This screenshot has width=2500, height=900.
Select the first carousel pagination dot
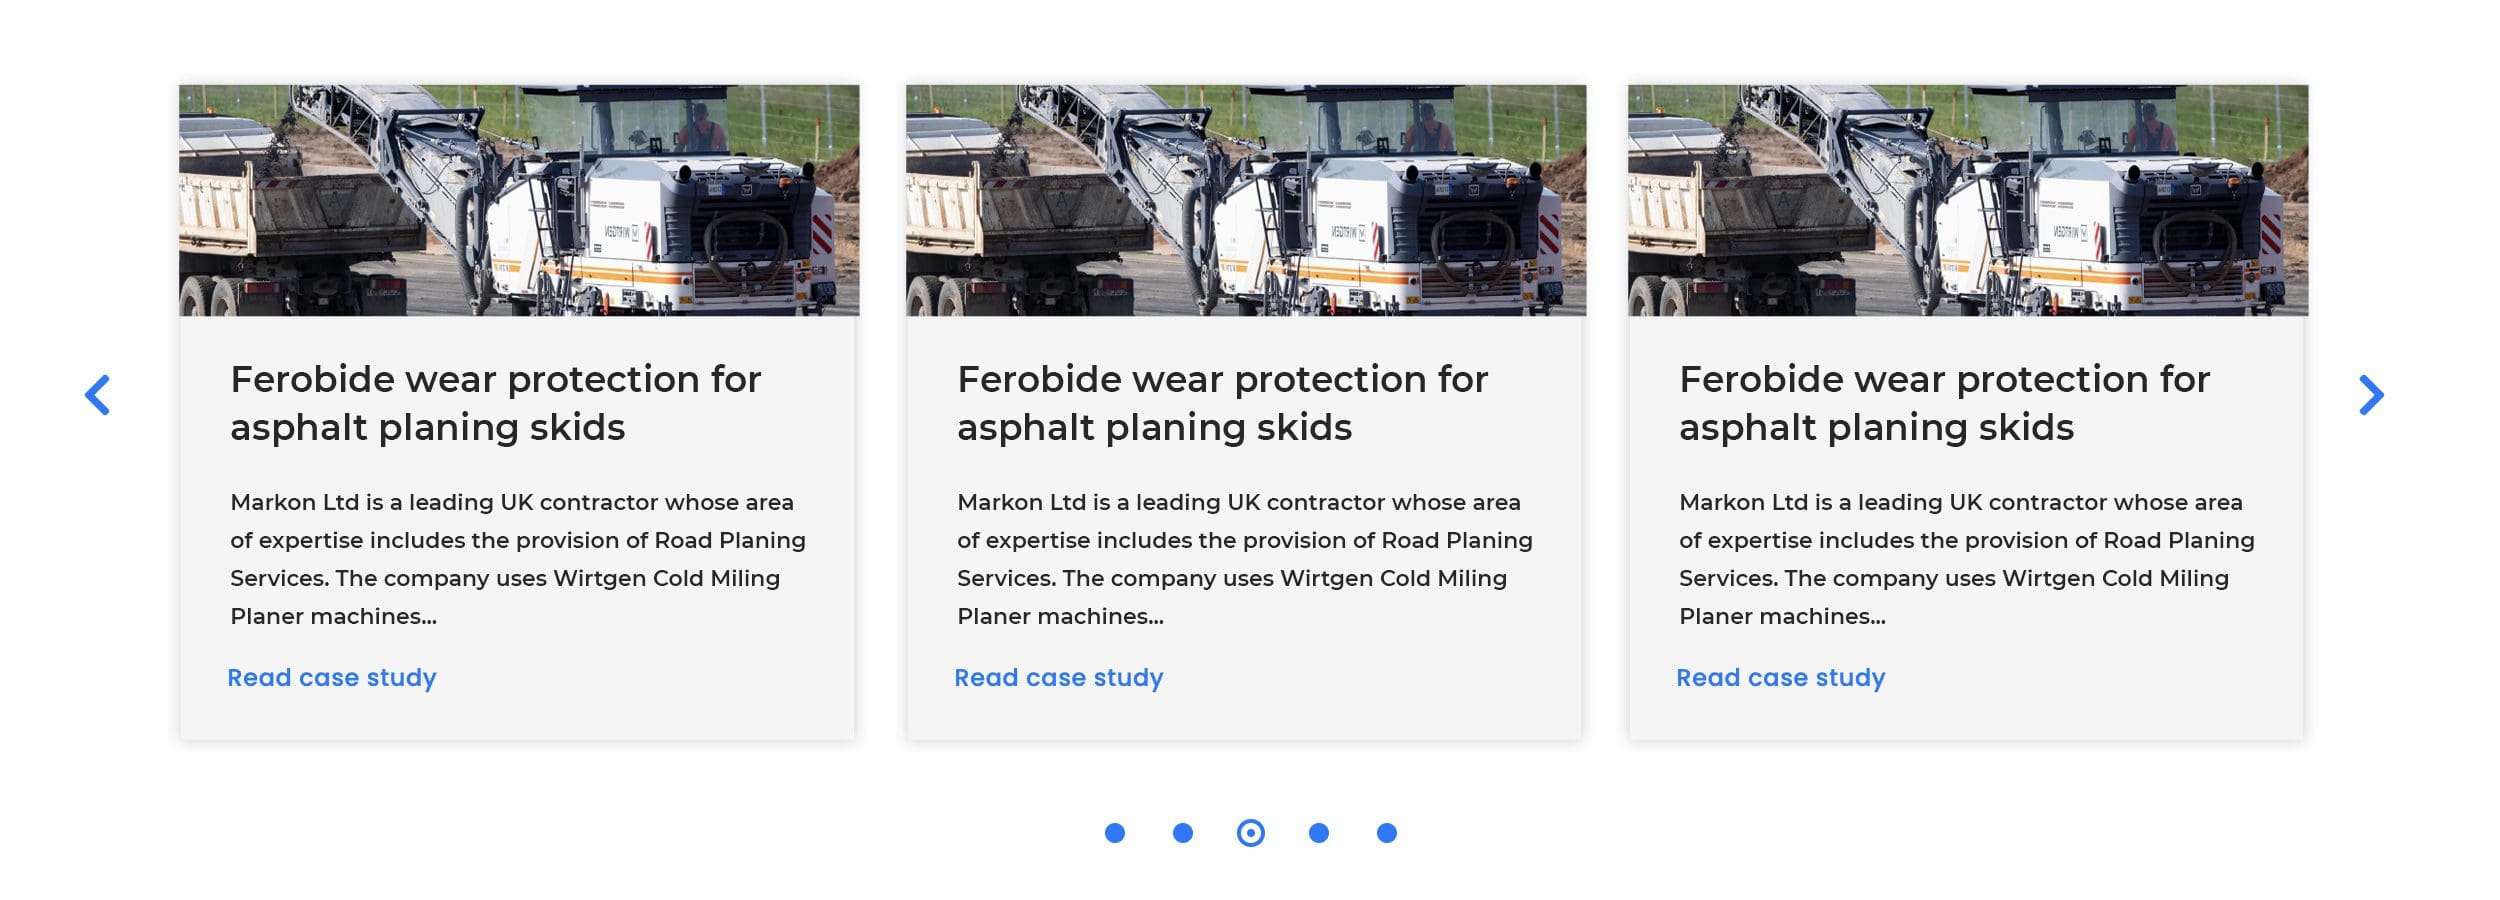[x=1115, y=833]
